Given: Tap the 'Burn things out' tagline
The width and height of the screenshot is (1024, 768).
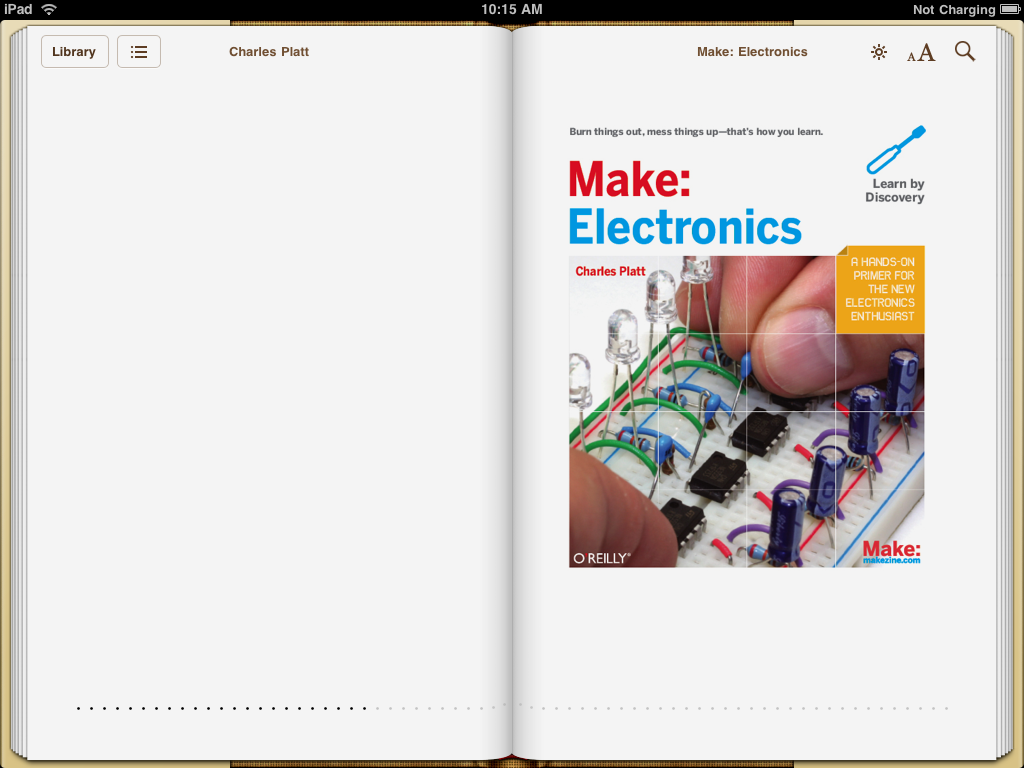Looking at the screenshot, I should (x=696, y=131).
